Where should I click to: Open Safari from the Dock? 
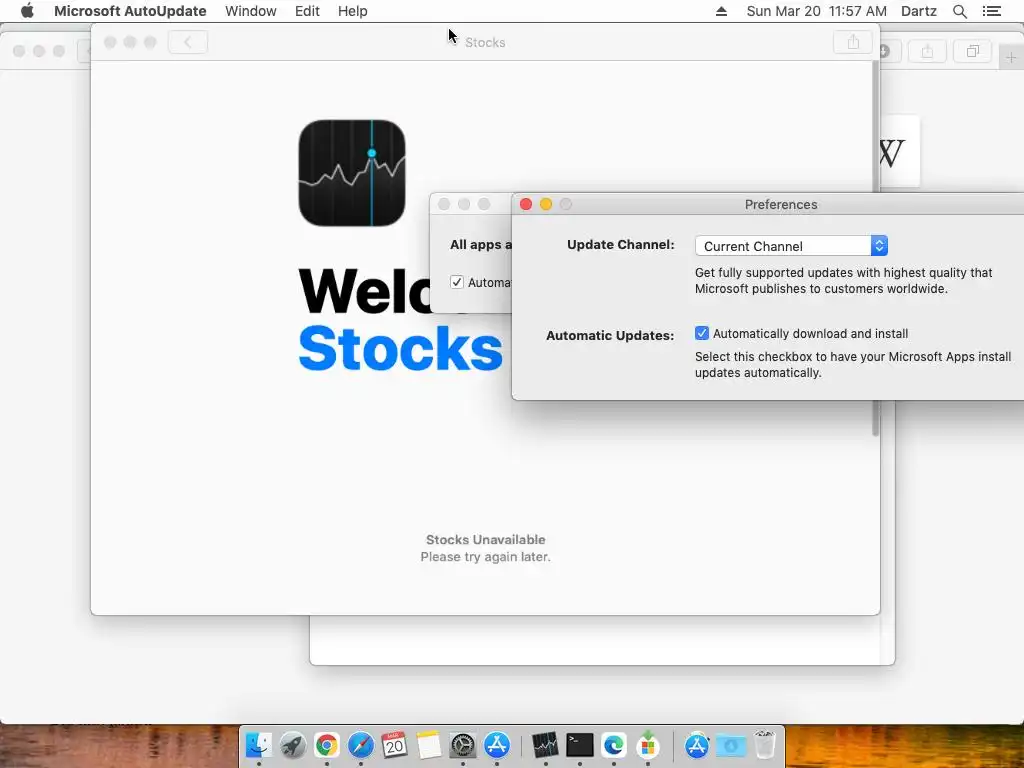[360, 744]
